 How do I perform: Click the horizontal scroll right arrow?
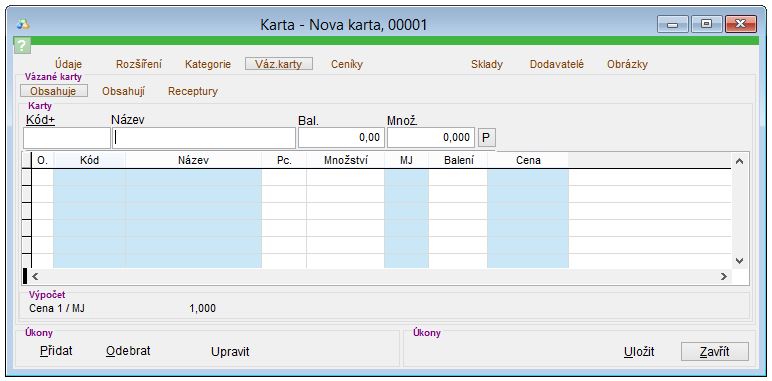point(723,276)
